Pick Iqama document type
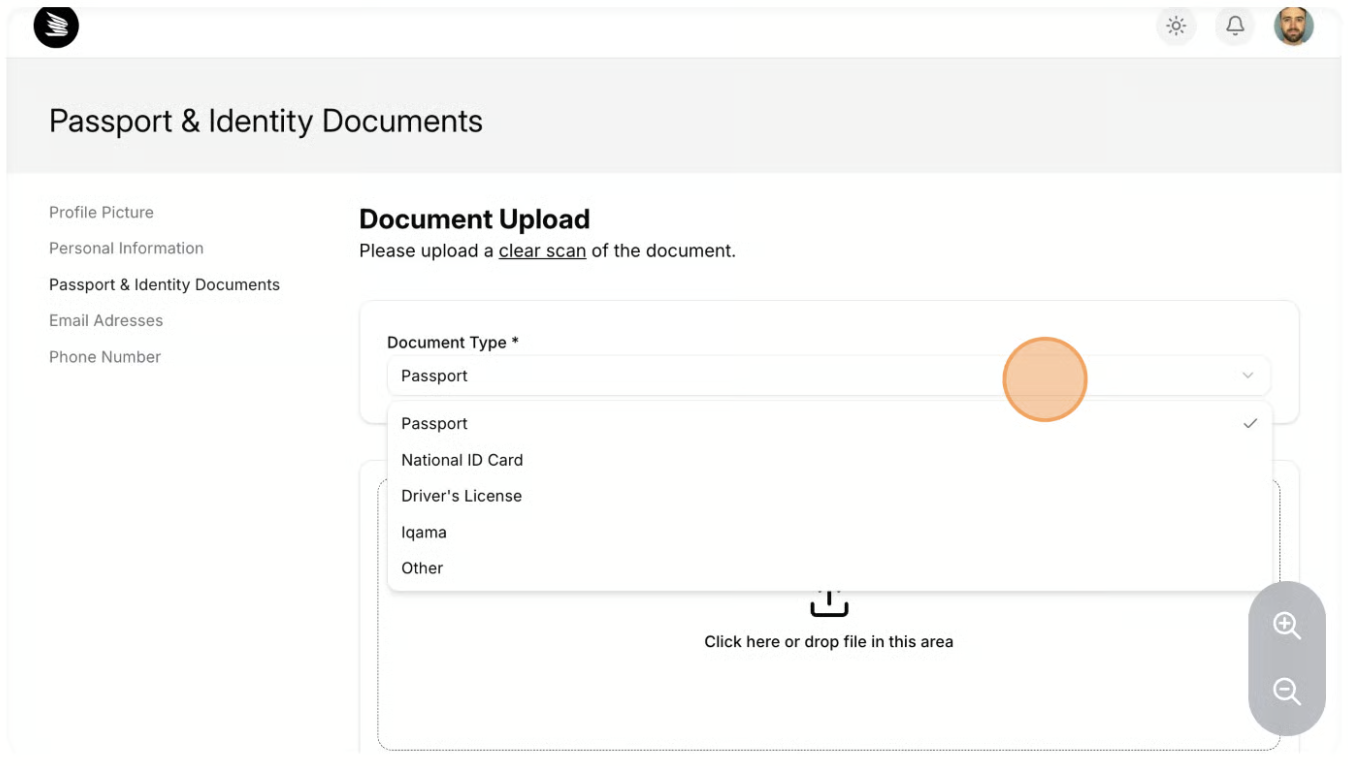 point(424,532)
